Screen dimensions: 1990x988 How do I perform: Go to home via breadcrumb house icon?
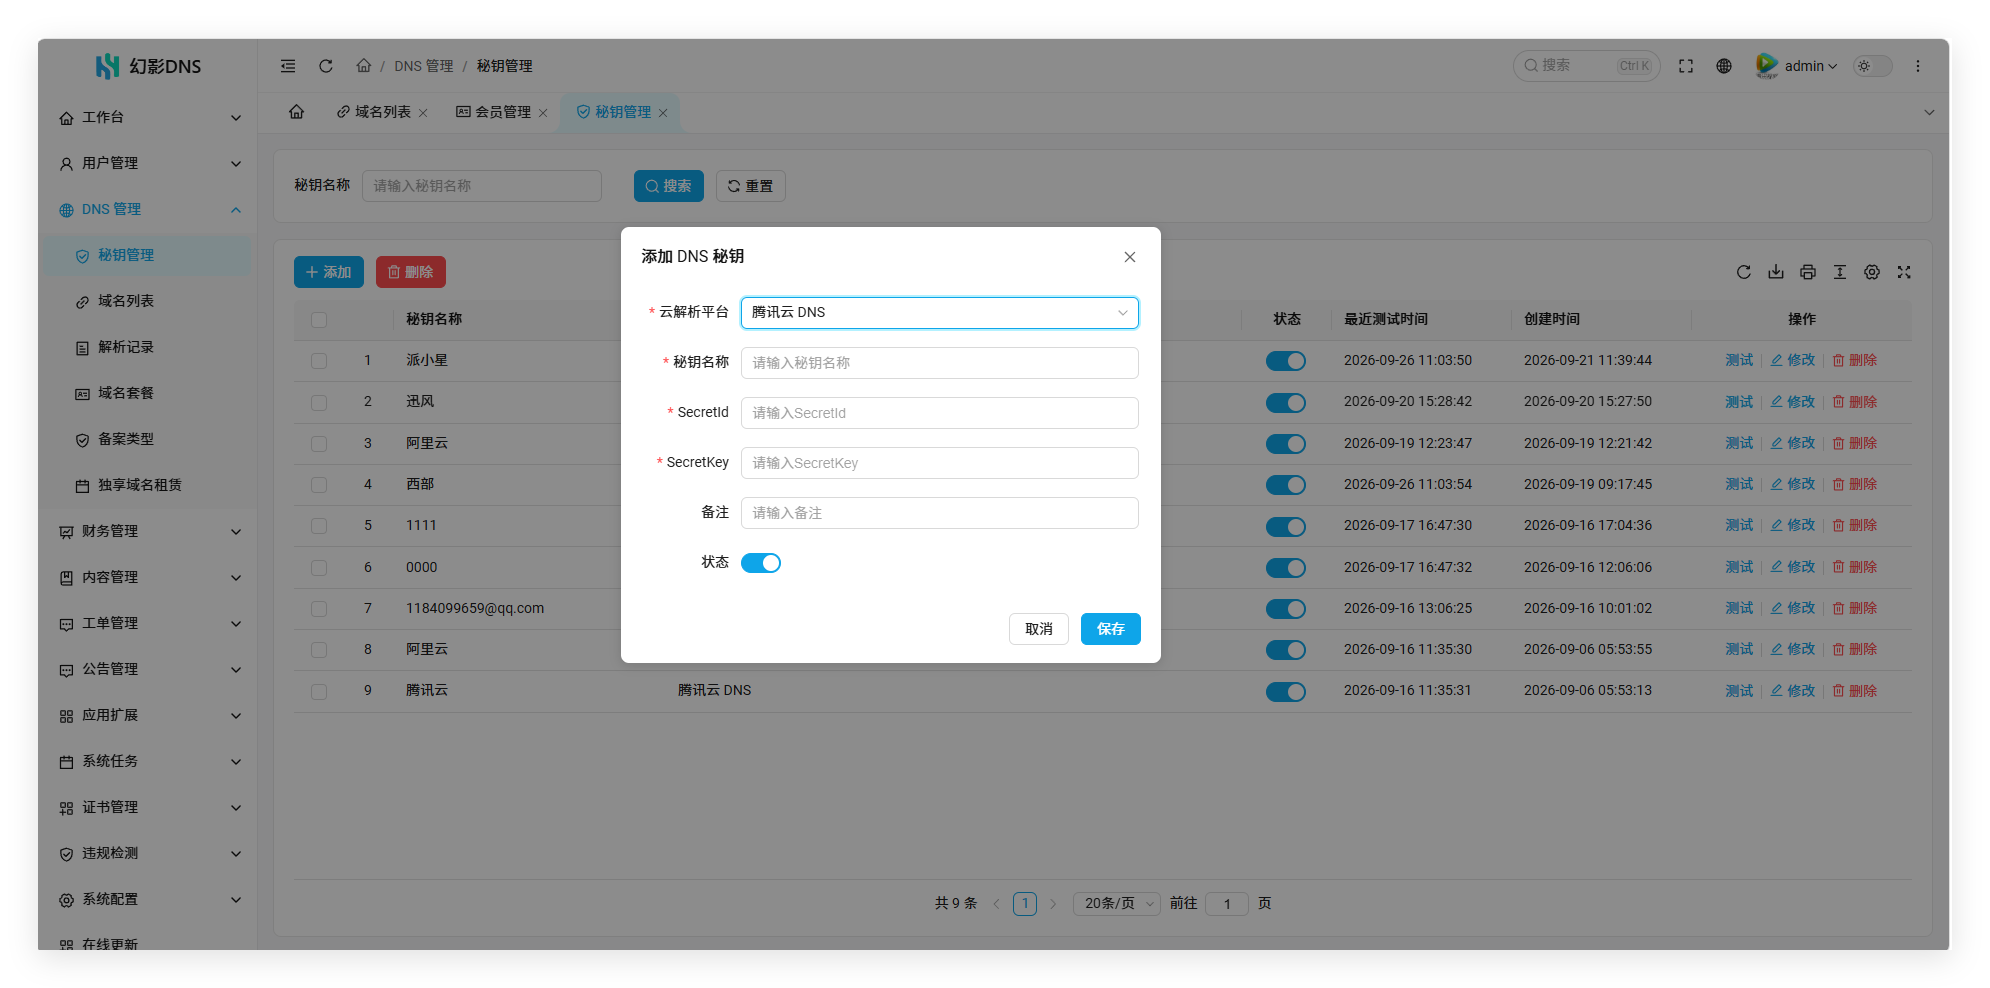click(x=364, y=66)
